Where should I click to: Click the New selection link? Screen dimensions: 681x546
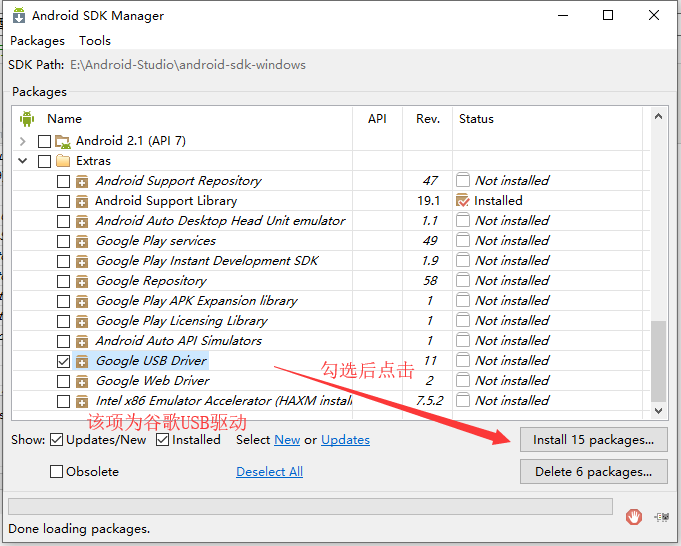pos(287,440)
